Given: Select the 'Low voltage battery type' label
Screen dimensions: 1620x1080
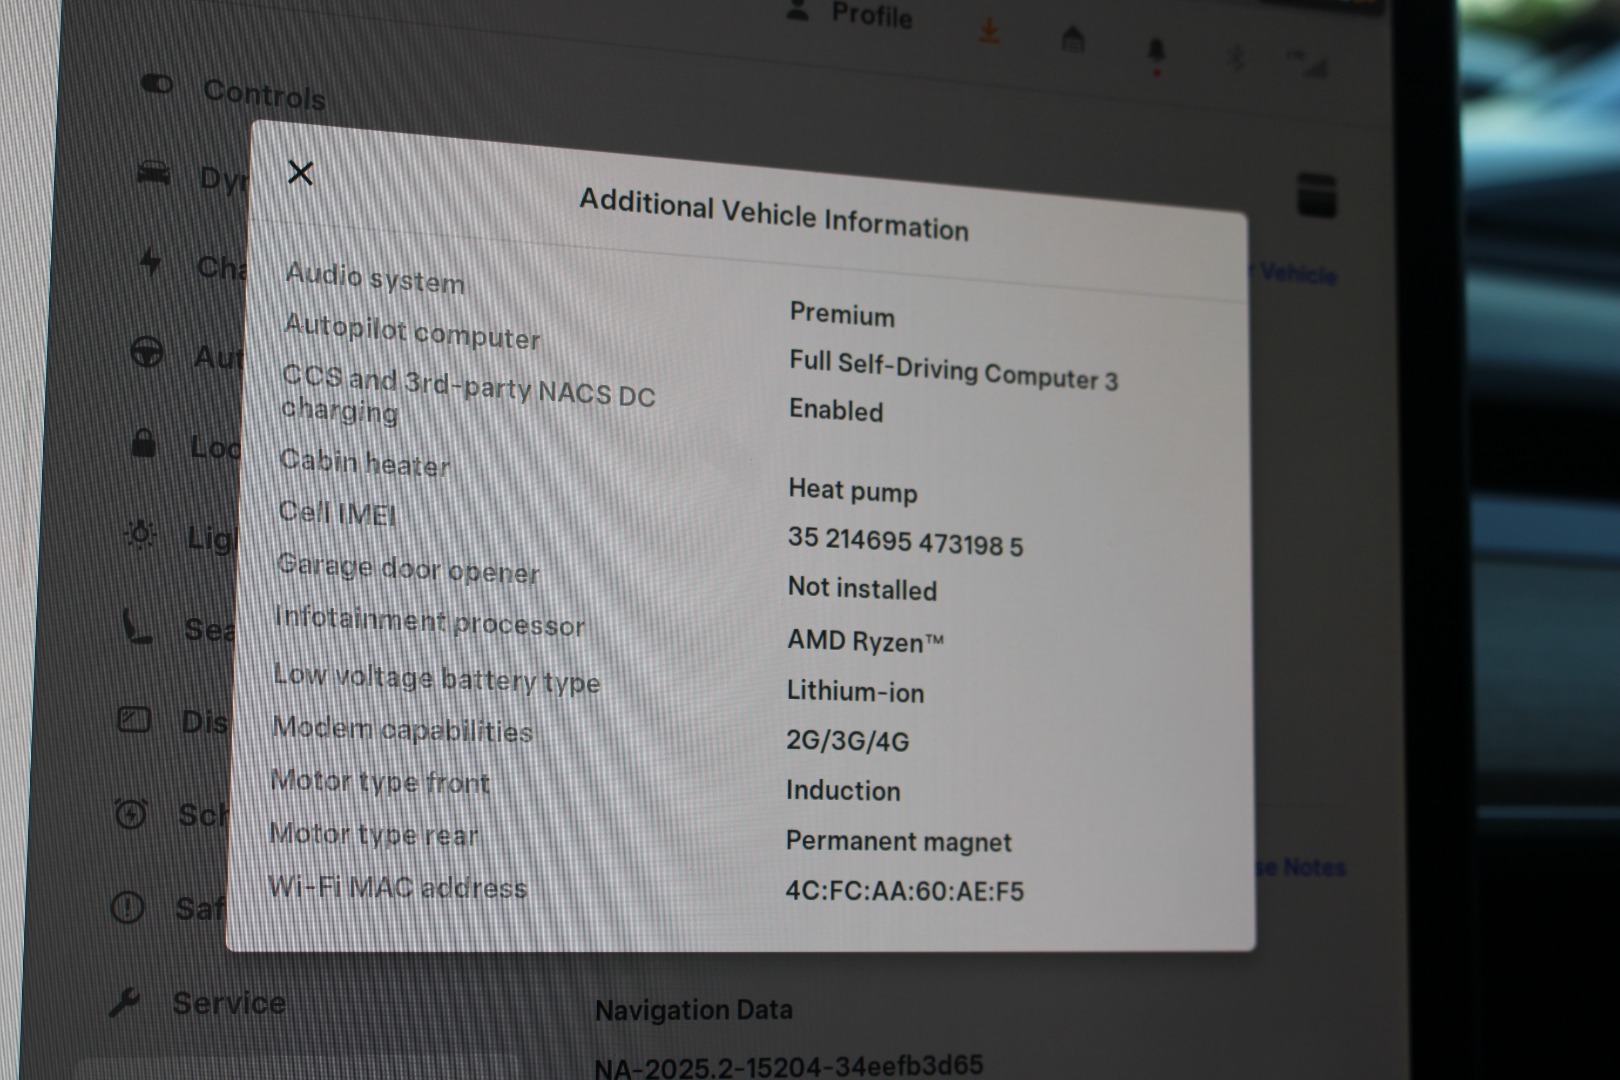Looking at the screenshot, I should 436,678.
